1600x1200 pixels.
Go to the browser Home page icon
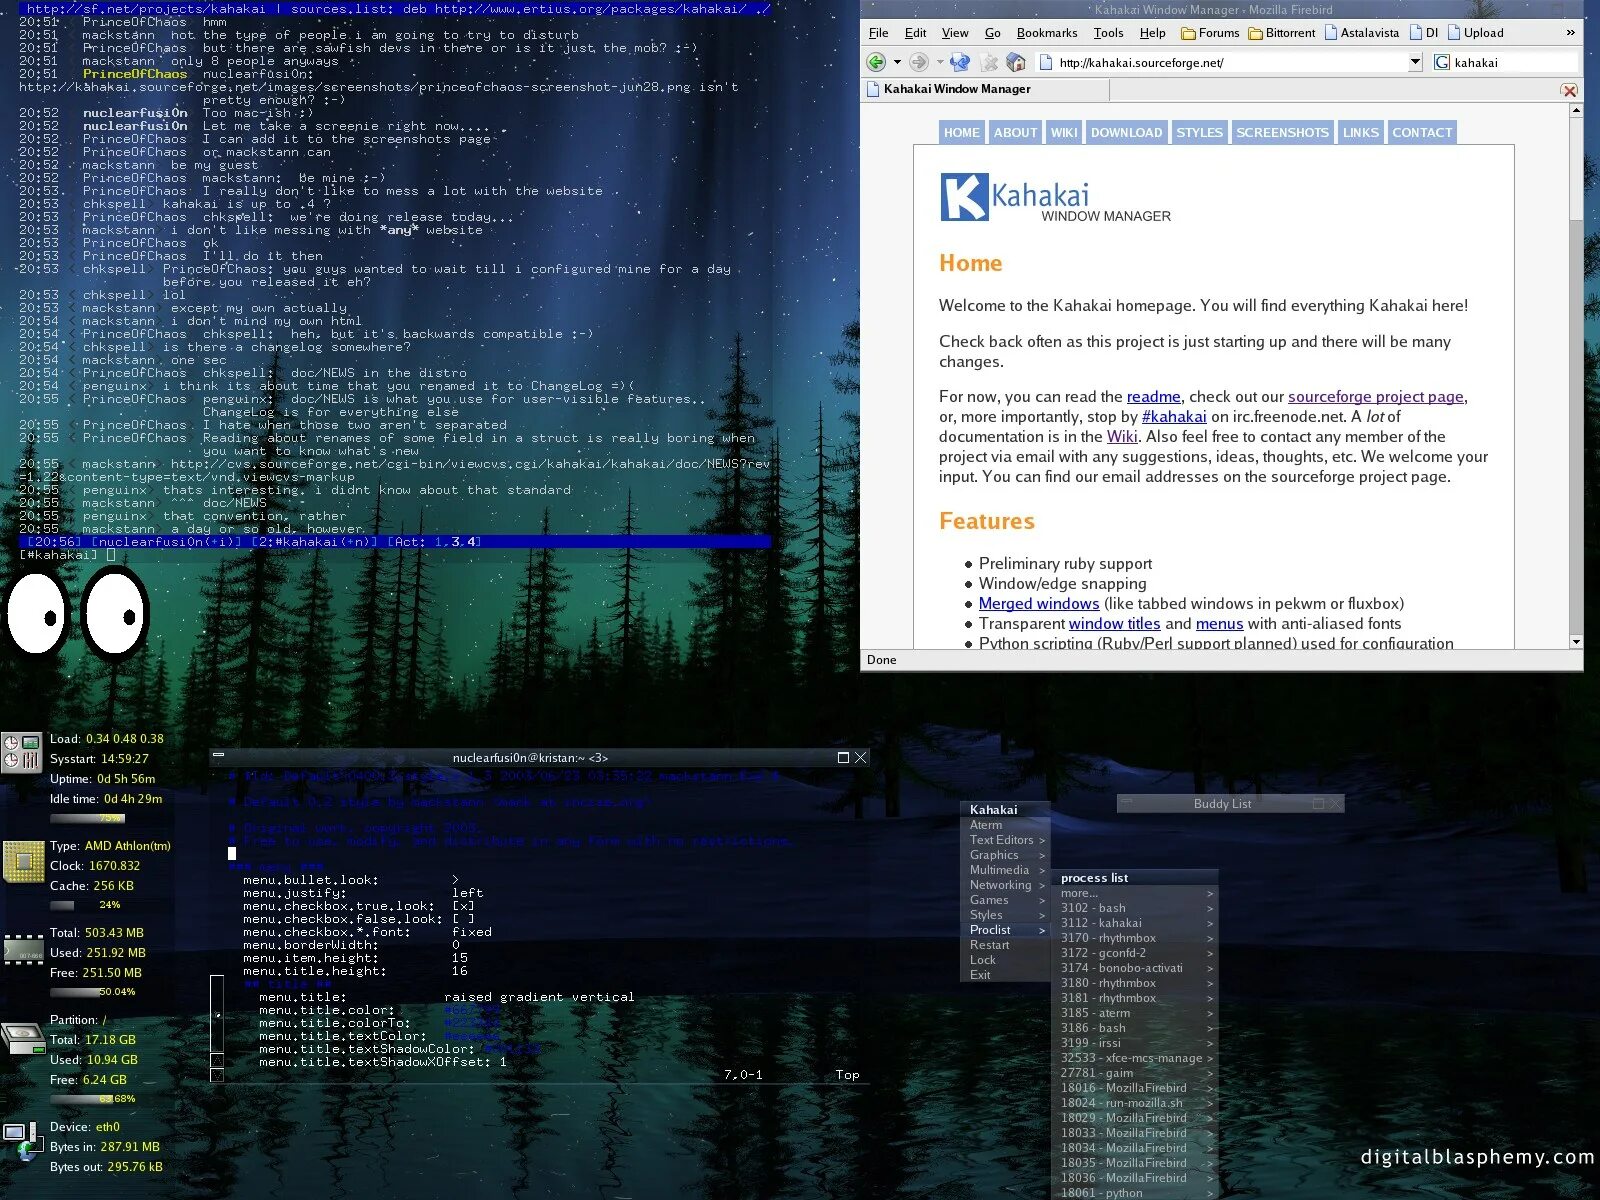[x=1016, y=62]
